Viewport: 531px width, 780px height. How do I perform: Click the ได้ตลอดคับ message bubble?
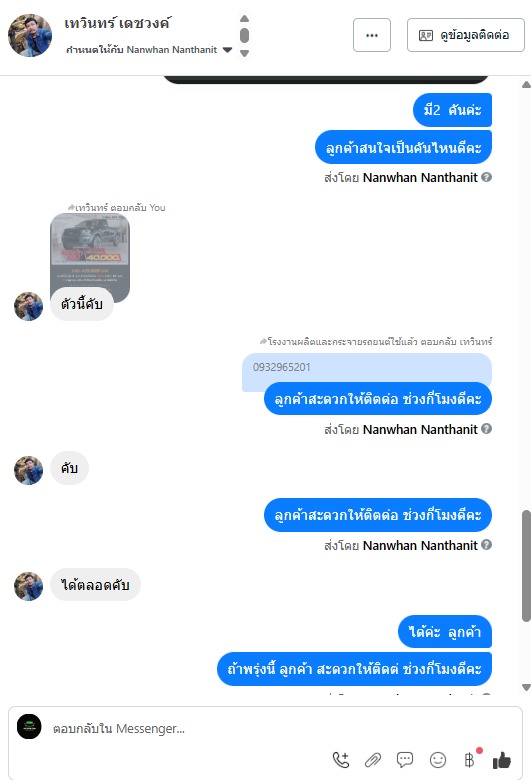(96, 585)
